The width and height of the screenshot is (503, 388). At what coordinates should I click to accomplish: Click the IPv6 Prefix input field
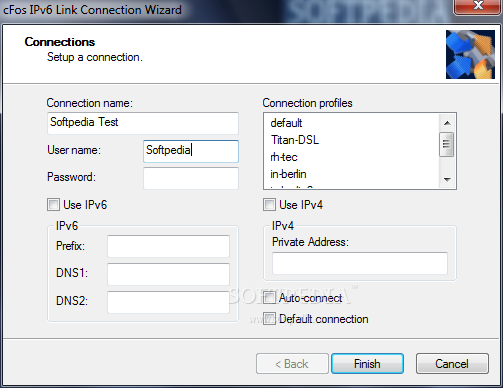tap(168, 246)
